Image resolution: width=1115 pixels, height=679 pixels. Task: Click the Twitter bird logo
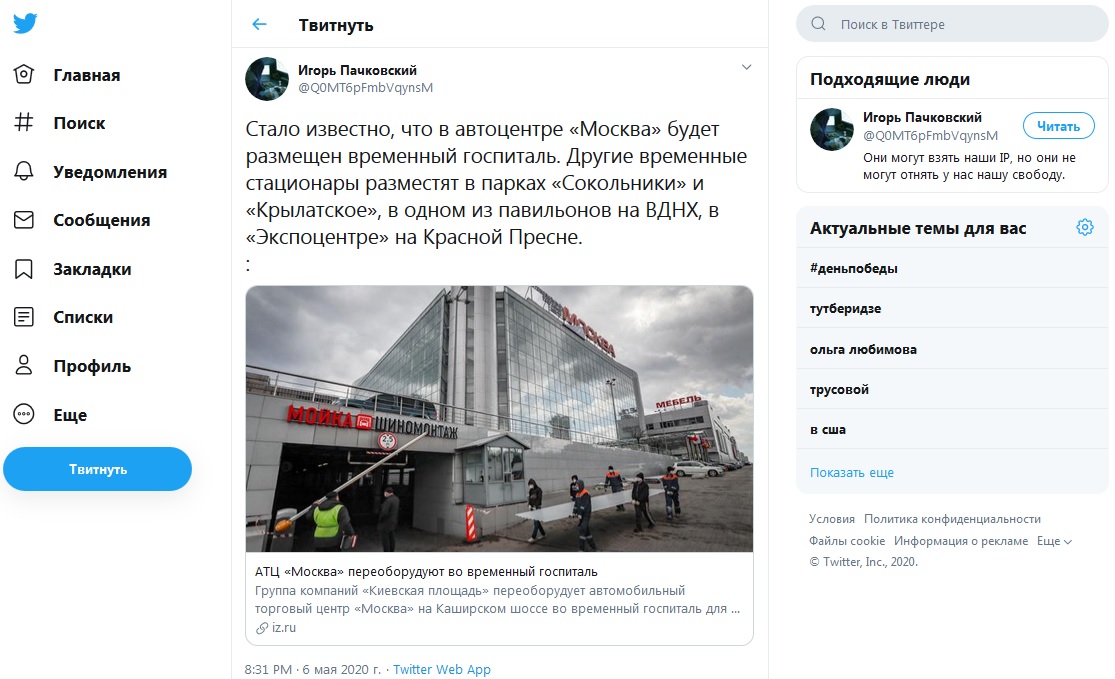25,23
